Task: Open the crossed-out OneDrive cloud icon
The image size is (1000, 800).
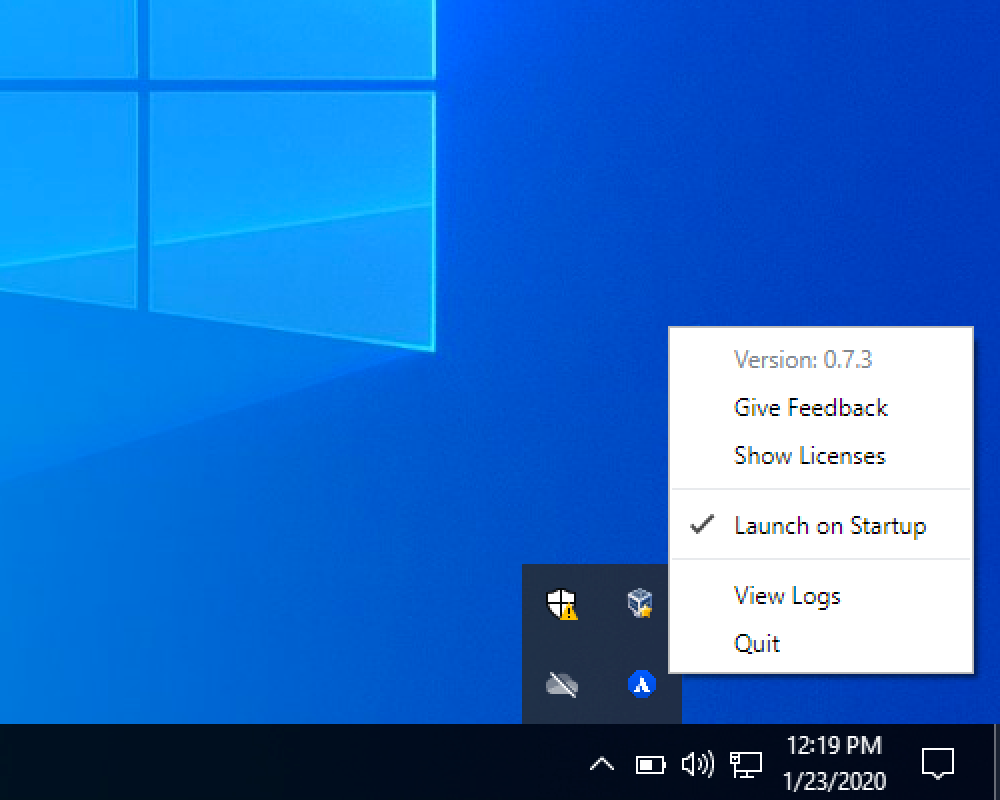Action: point(561,684)
